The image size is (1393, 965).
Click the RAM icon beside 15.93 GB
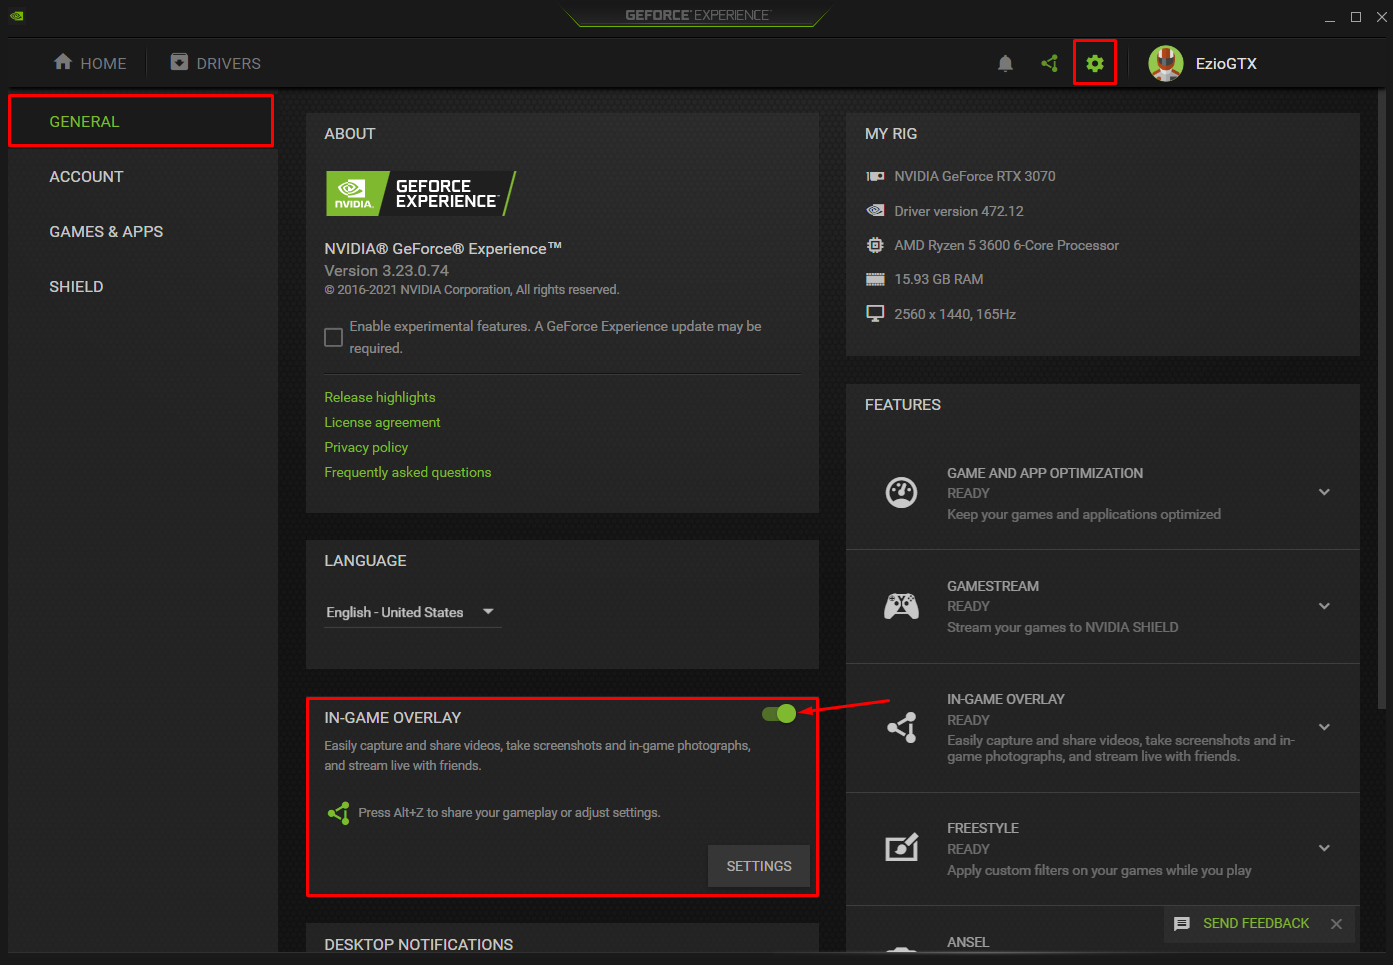[875, 279]
